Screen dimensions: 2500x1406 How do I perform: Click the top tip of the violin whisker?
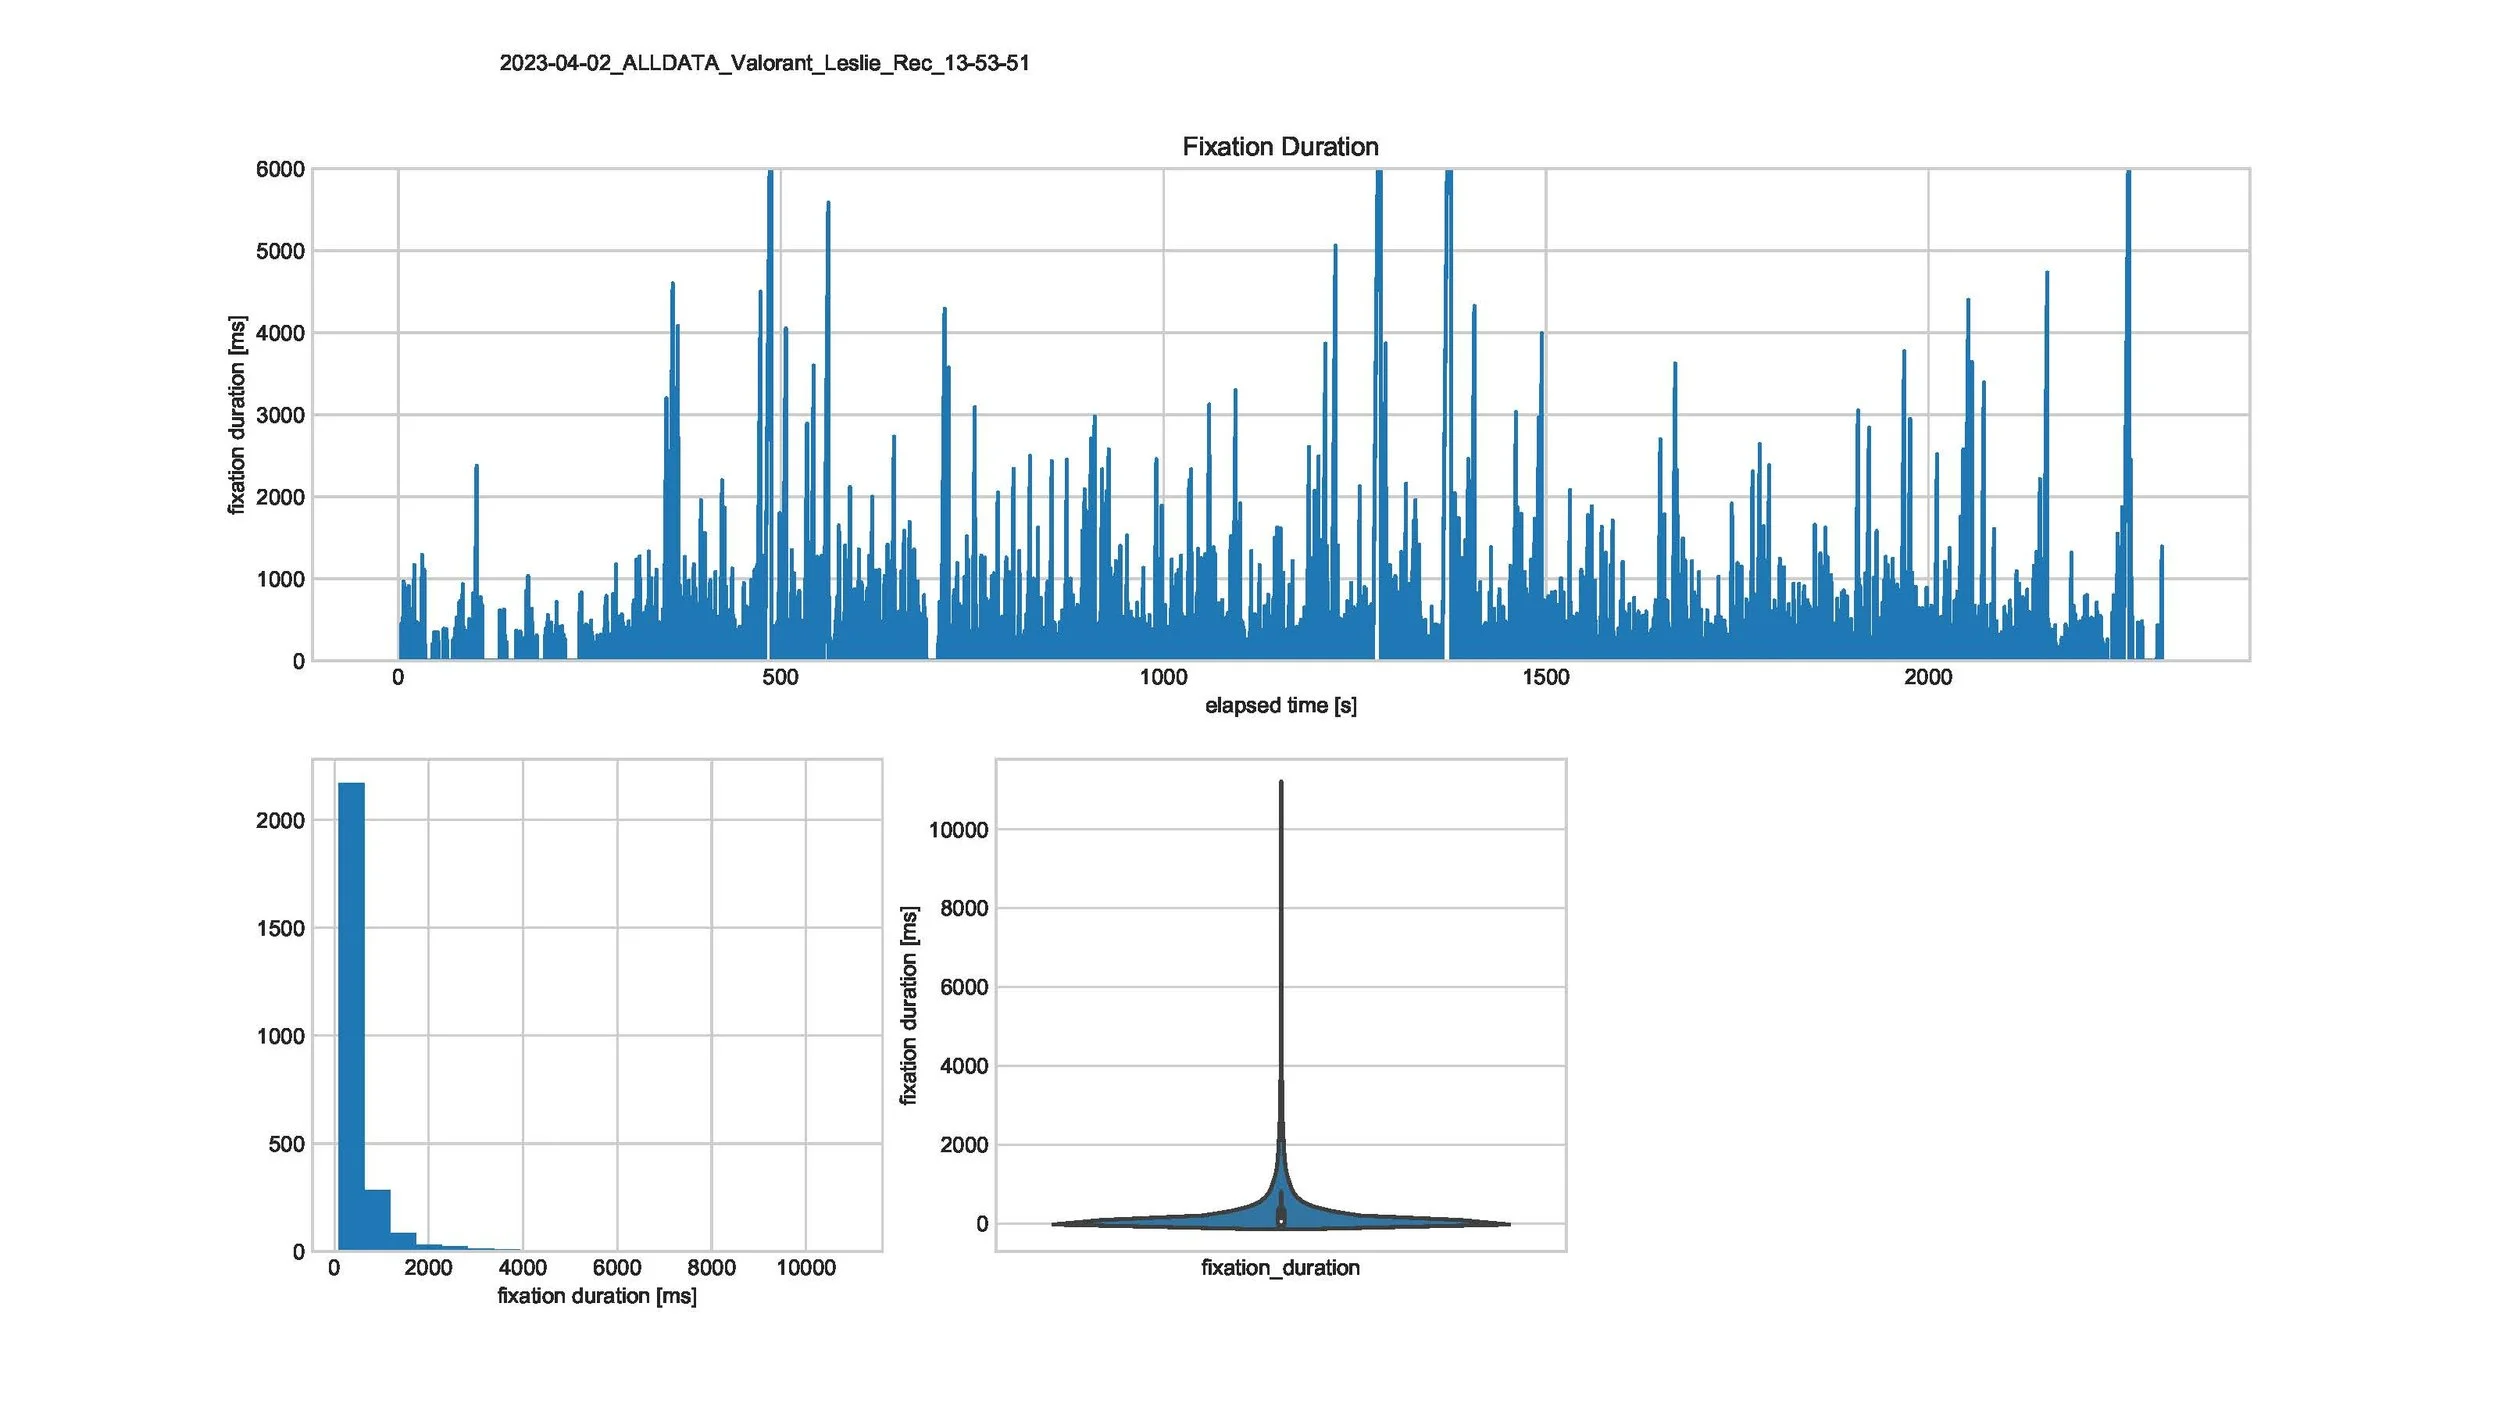click(1281, 783)
